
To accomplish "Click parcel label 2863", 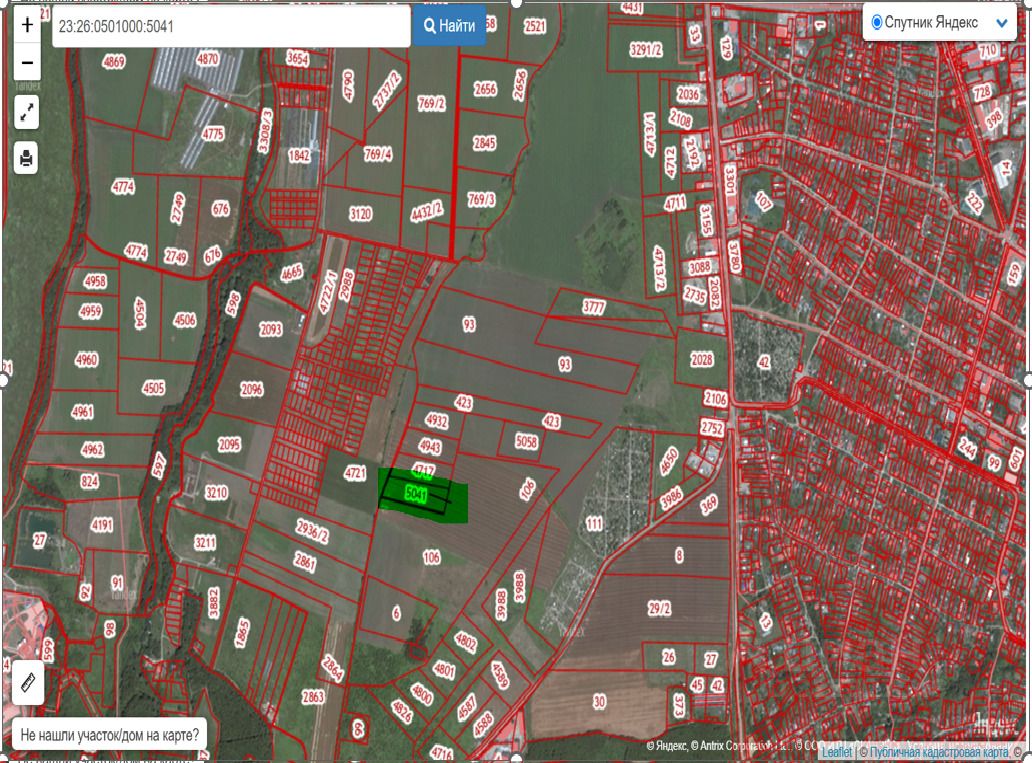I will coord(313,697).
